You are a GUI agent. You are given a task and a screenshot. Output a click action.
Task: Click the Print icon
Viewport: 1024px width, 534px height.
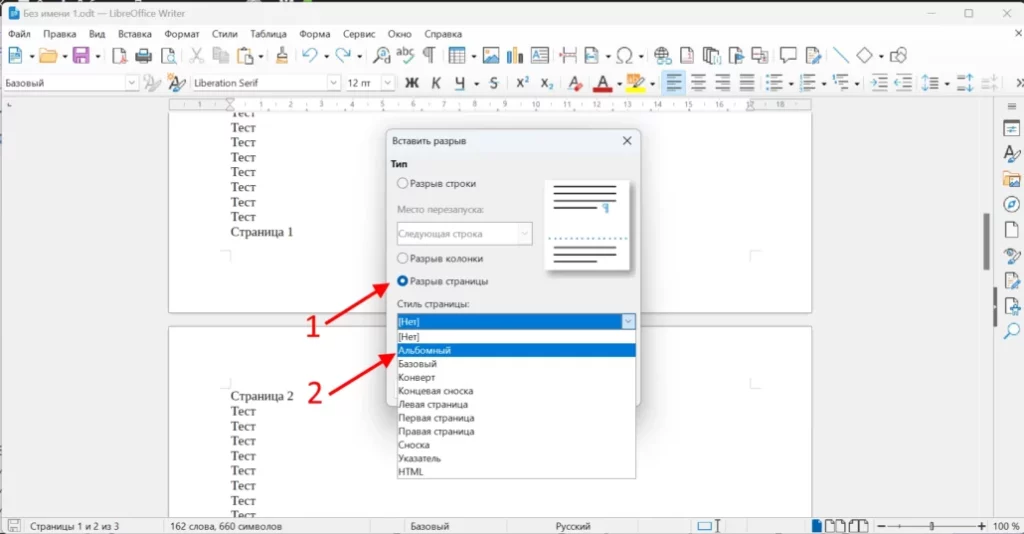(144, 56)
